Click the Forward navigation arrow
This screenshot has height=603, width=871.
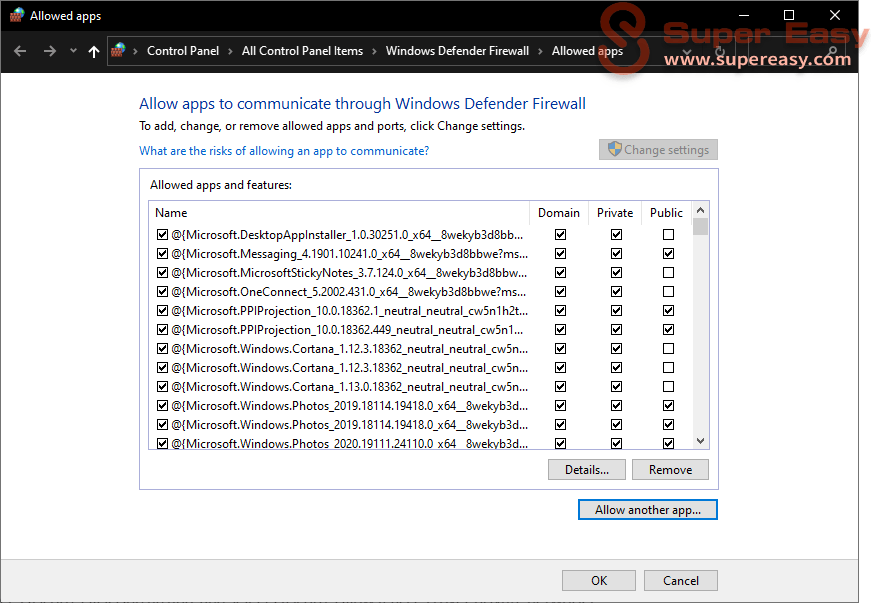[x=49, y=51]
